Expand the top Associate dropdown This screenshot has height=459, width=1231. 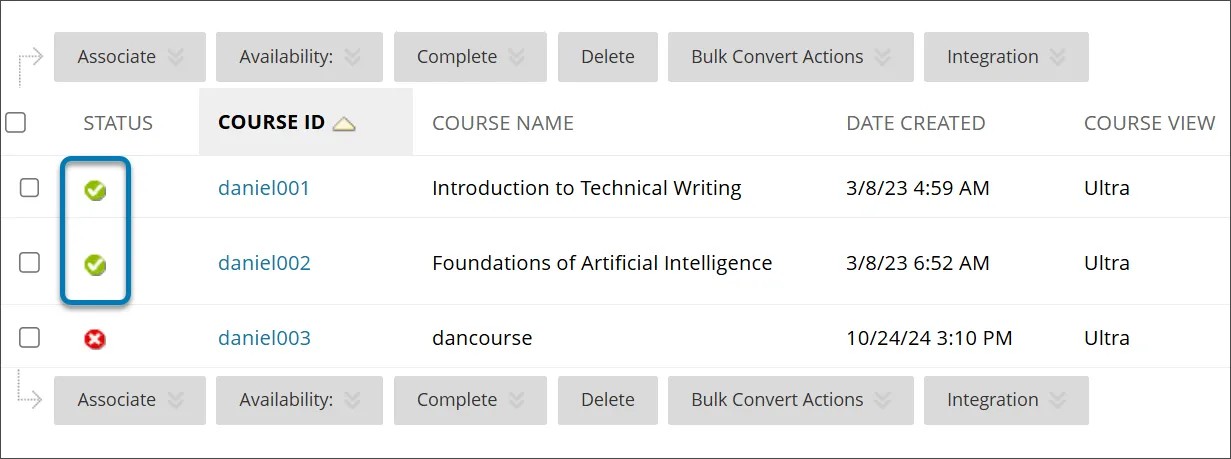click(129, 57)
